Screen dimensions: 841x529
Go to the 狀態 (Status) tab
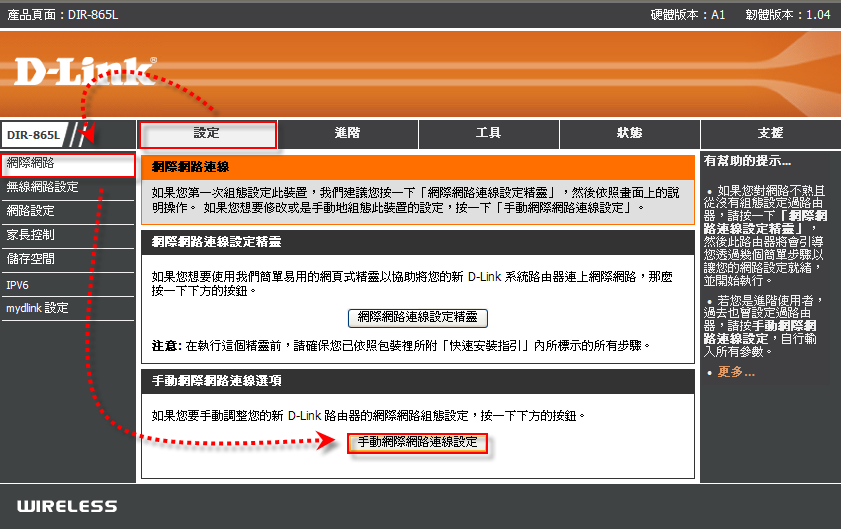click(629, 133)
